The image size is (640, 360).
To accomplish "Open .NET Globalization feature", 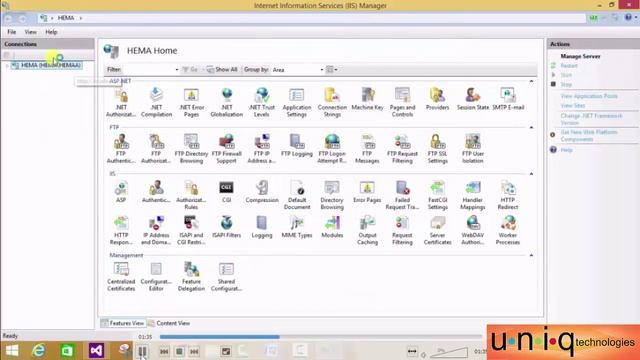I will (227, 102).
